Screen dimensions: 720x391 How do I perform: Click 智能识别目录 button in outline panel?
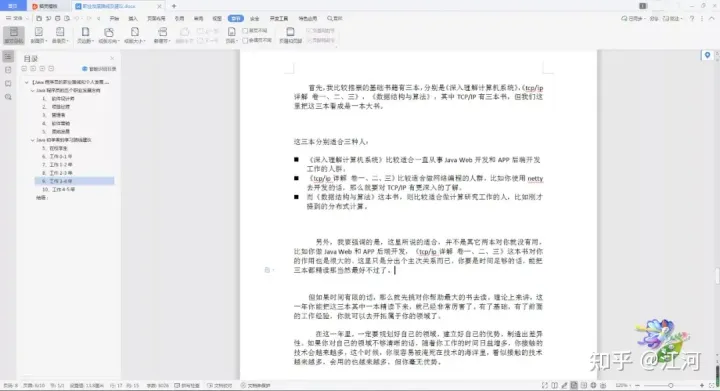click(x=99, y=69)
